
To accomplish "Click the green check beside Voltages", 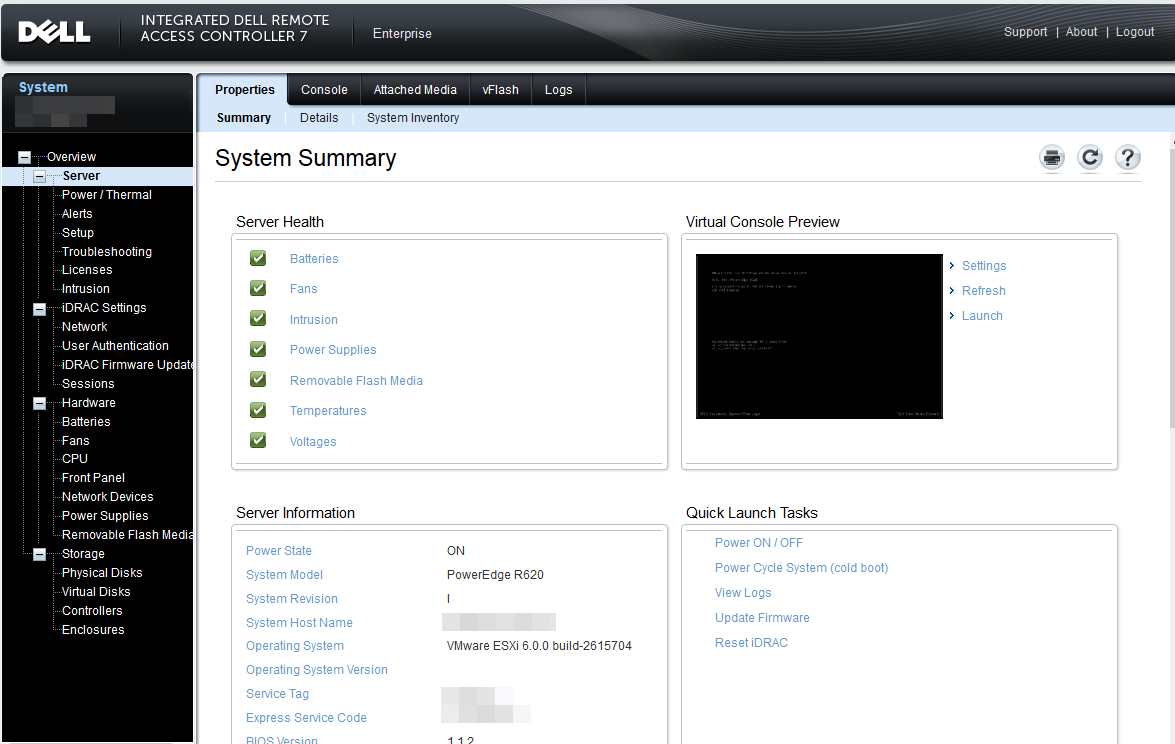I will [x=258, y=441].
